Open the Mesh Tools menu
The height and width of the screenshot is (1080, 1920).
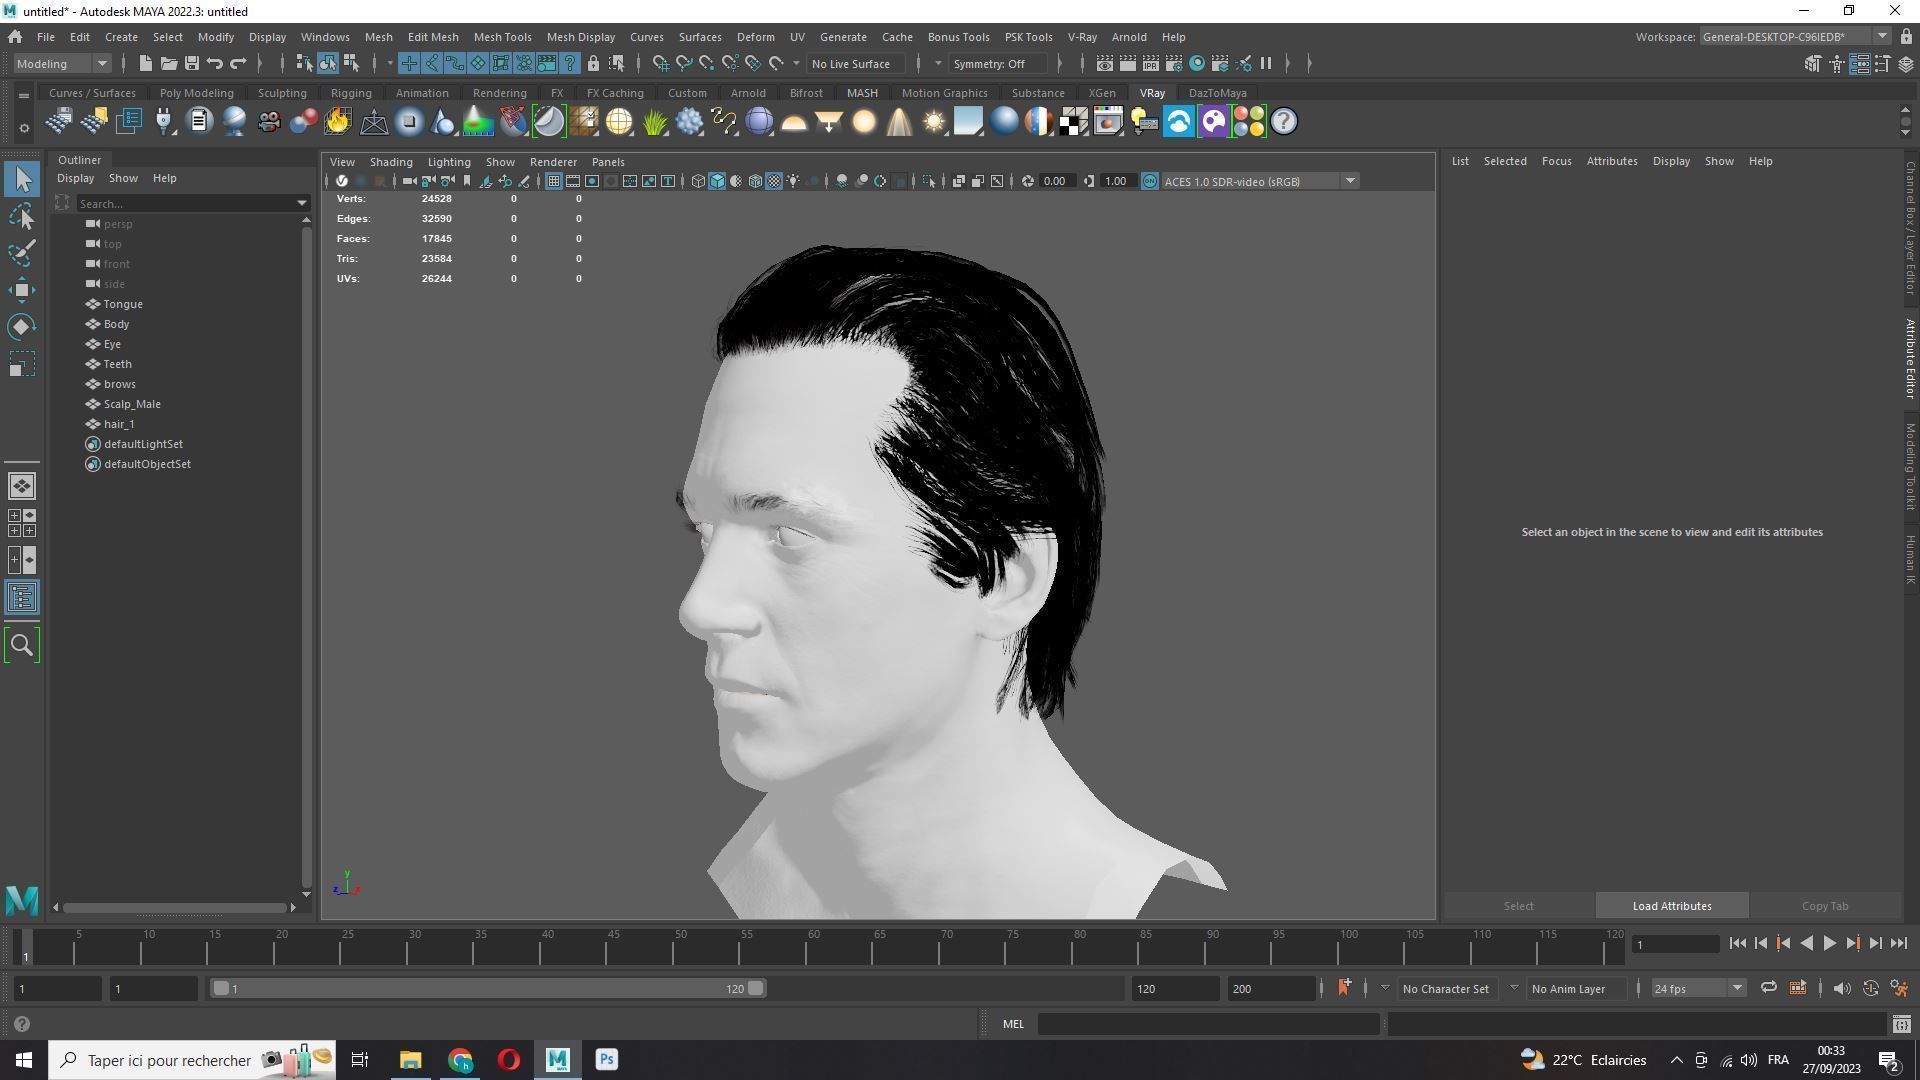click(x=502, y=37)
